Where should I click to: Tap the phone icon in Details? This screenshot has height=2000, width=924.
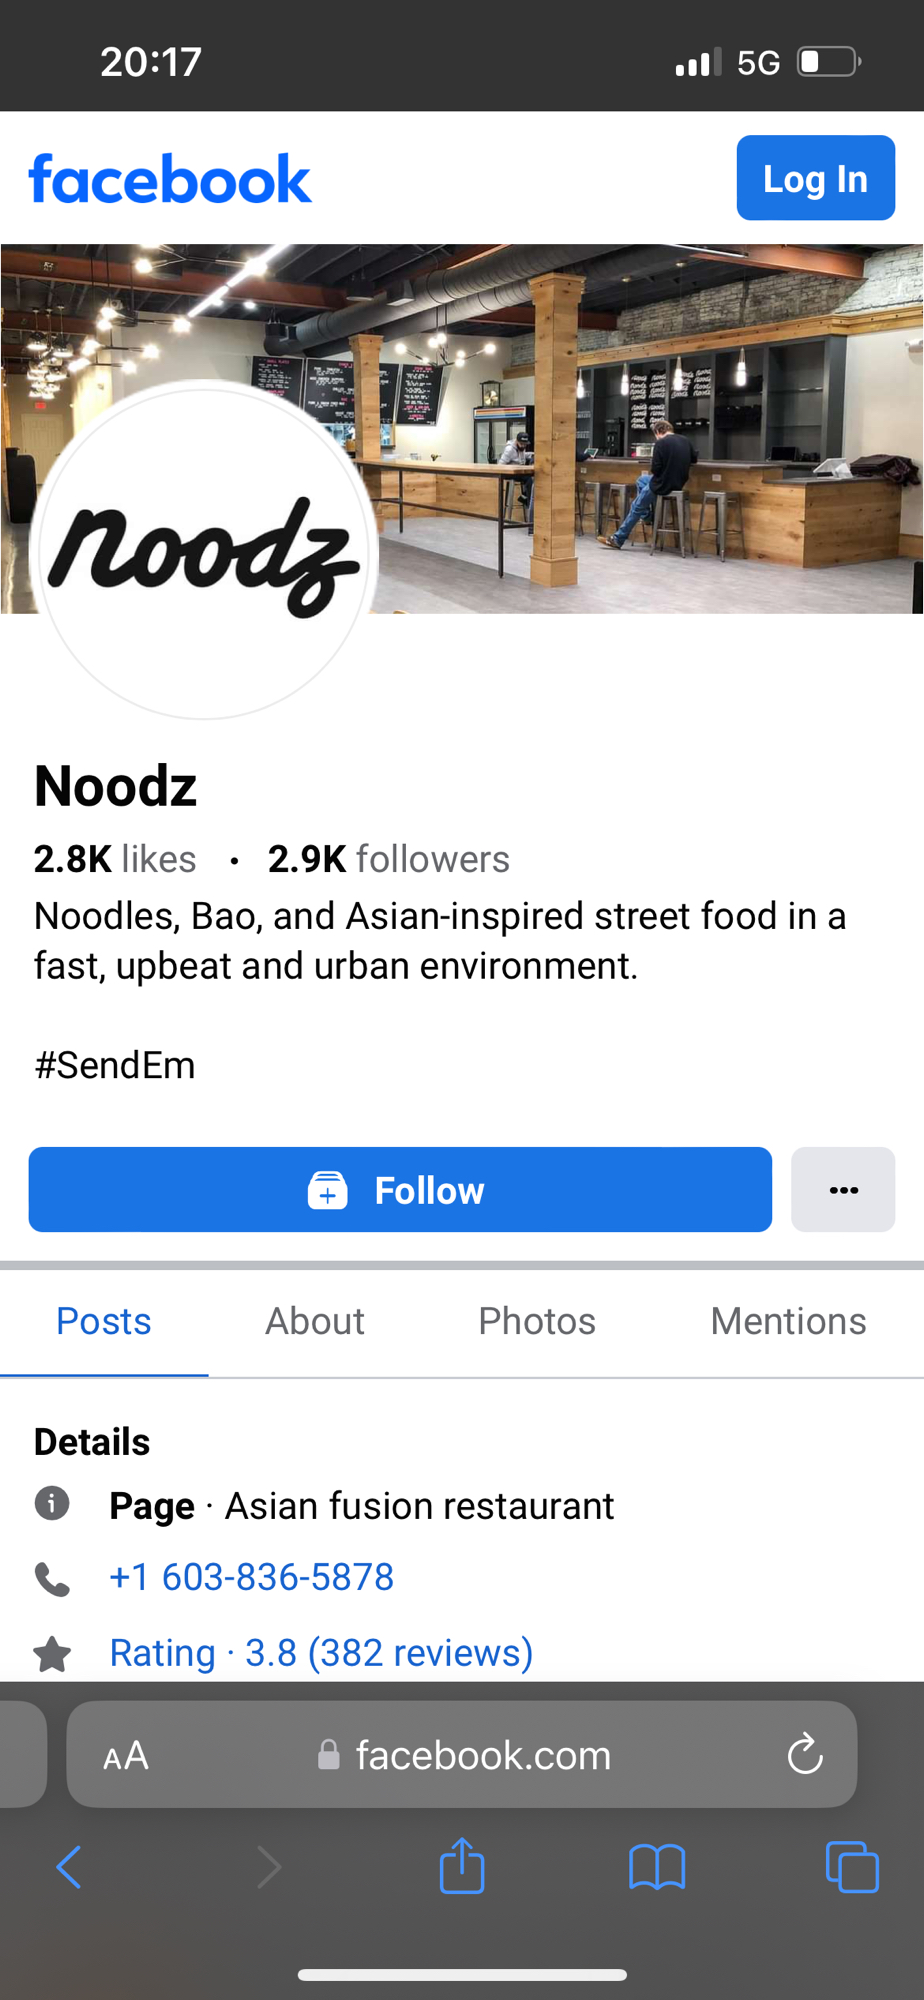[x=52, y=1579]
